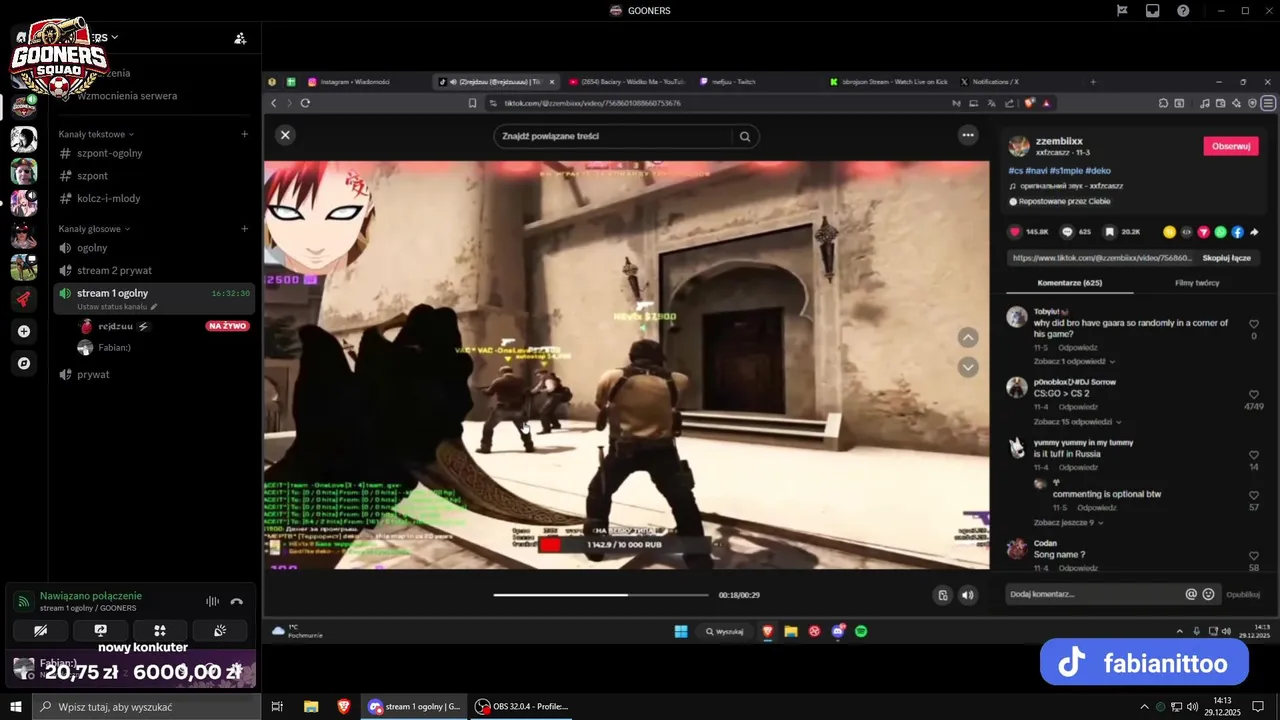
Task: Click the #s1mple hashtag
Action: tap(1065, 171)
